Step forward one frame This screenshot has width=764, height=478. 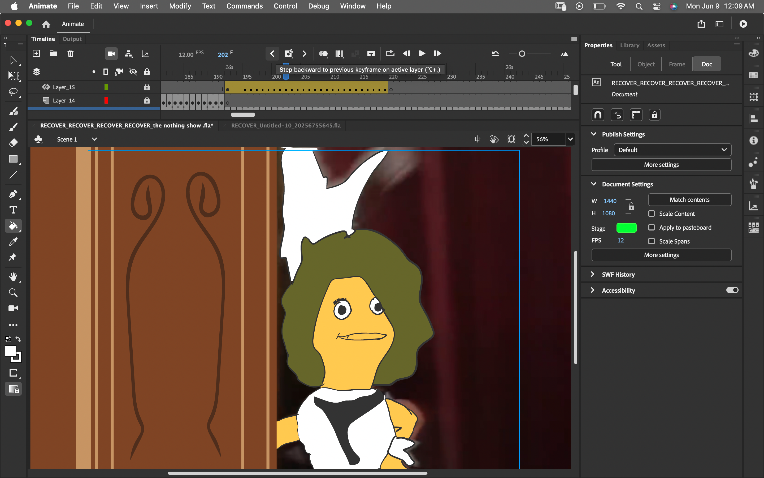click(438, 54)
